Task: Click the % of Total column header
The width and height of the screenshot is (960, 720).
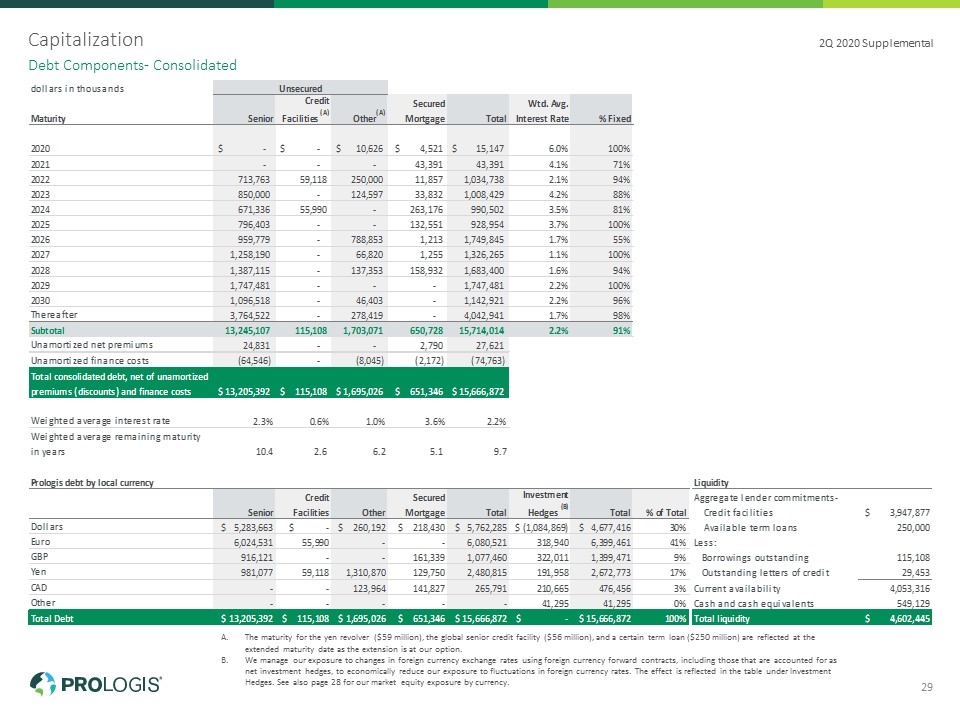Action: click(x=666, y=512)
